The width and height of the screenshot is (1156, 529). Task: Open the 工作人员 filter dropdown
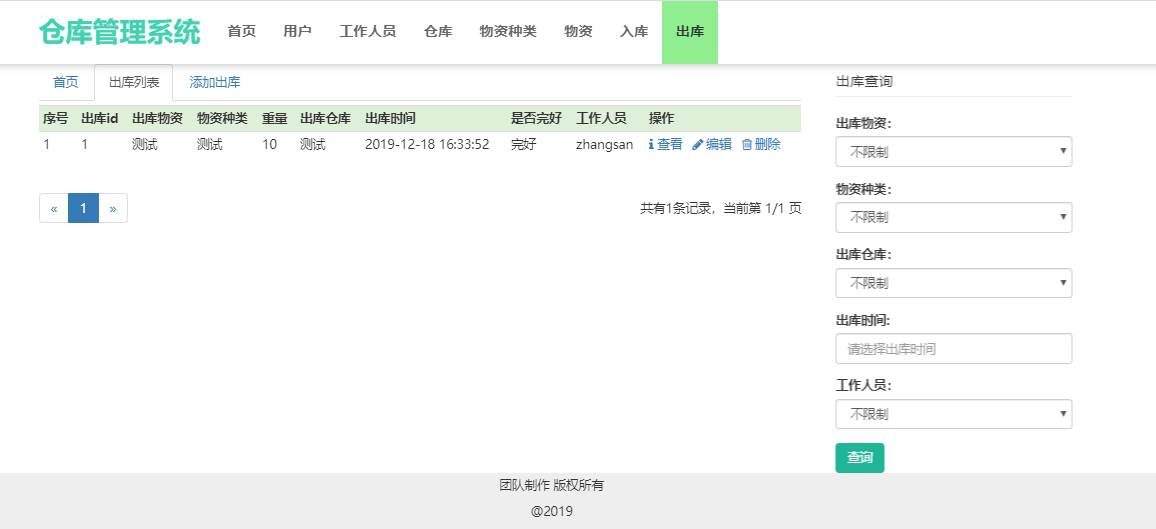coord(953,414)
